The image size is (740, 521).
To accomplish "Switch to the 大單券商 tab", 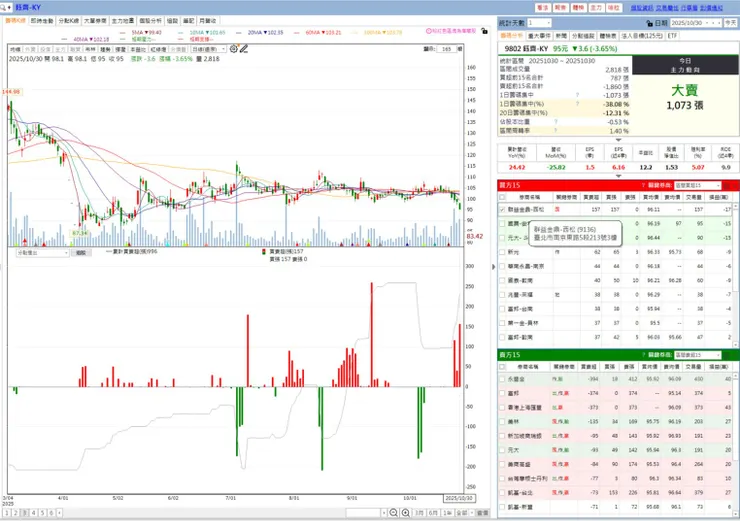I will [x=95, y=21].
